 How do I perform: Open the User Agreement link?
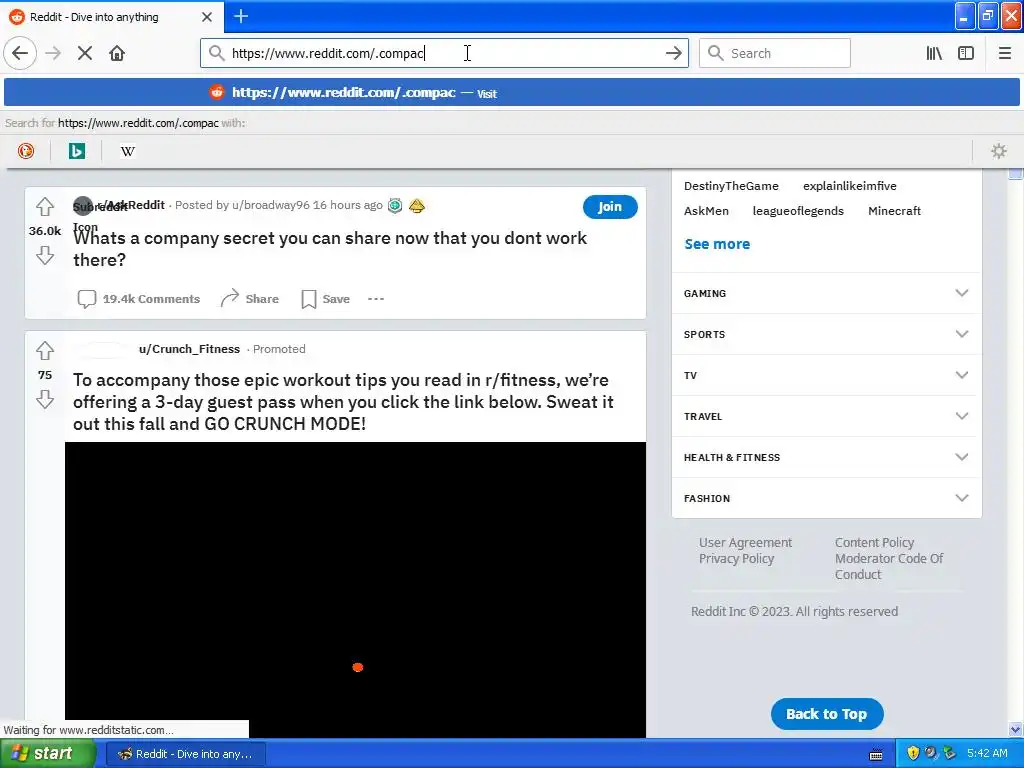pos(745,543)
